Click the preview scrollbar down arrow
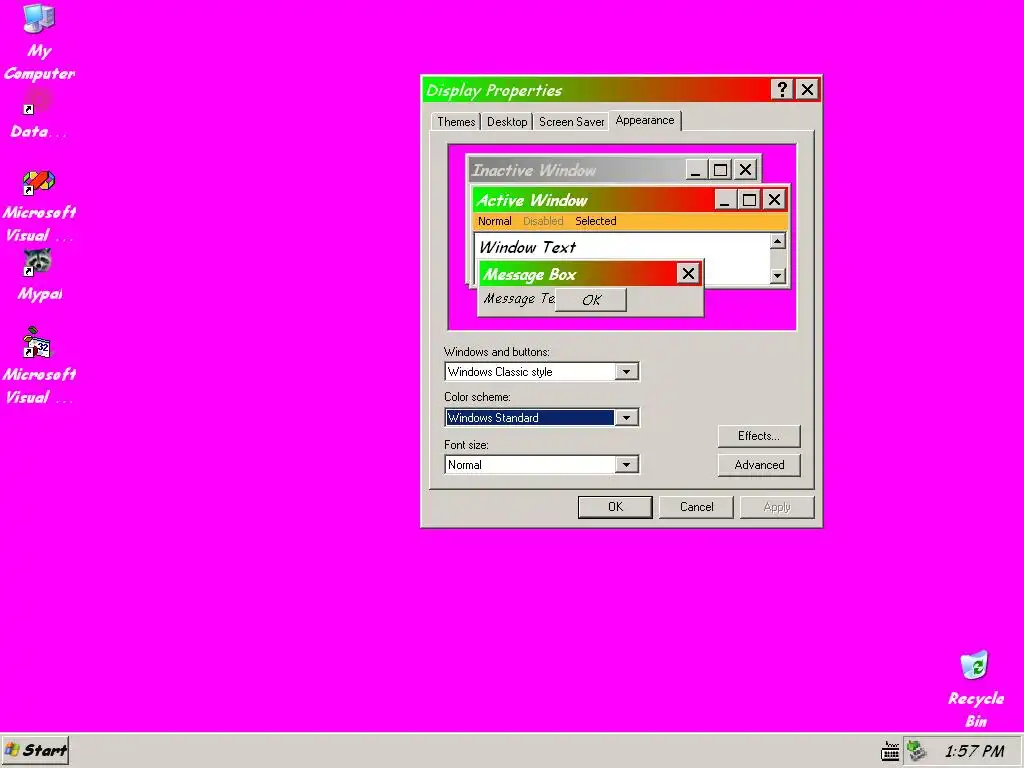This screenshot has height=768, width=1024. pos(777,276)
